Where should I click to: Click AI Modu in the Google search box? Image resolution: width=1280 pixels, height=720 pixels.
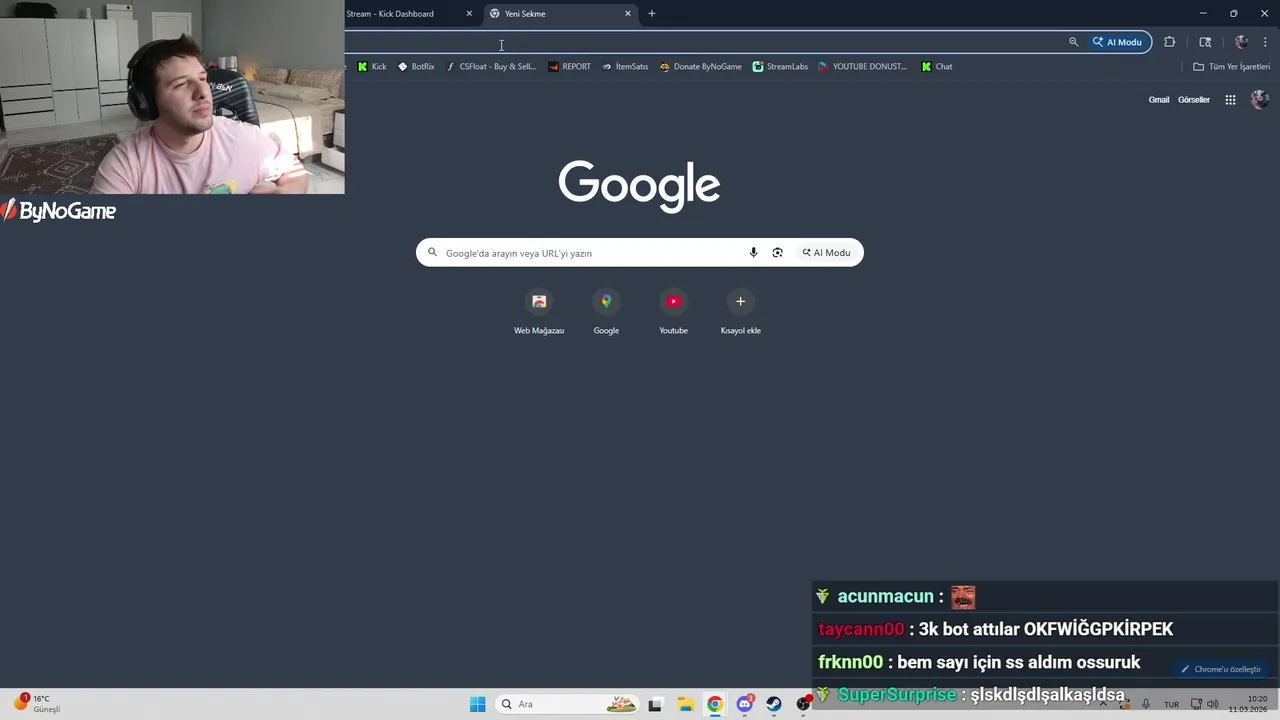click(826, 253)
